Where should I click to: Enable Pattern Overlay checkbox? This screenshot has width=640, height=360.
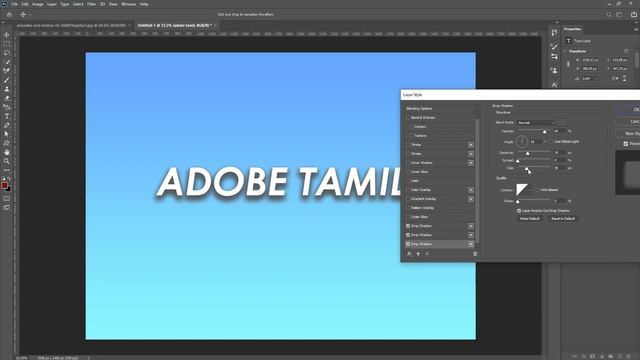[x=408, y=208]
